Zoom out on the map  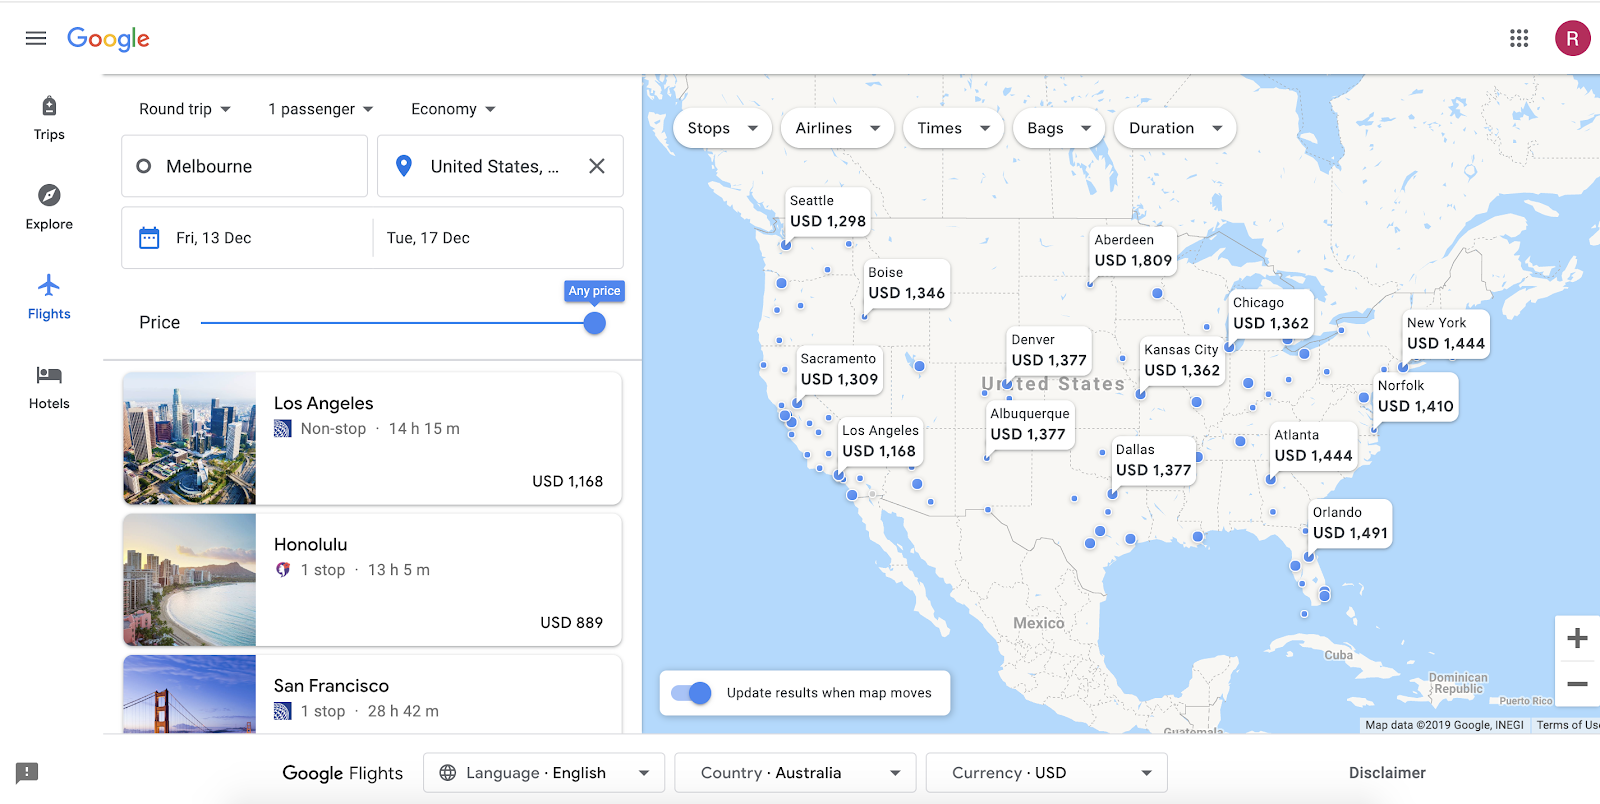tap(1577, 684)
